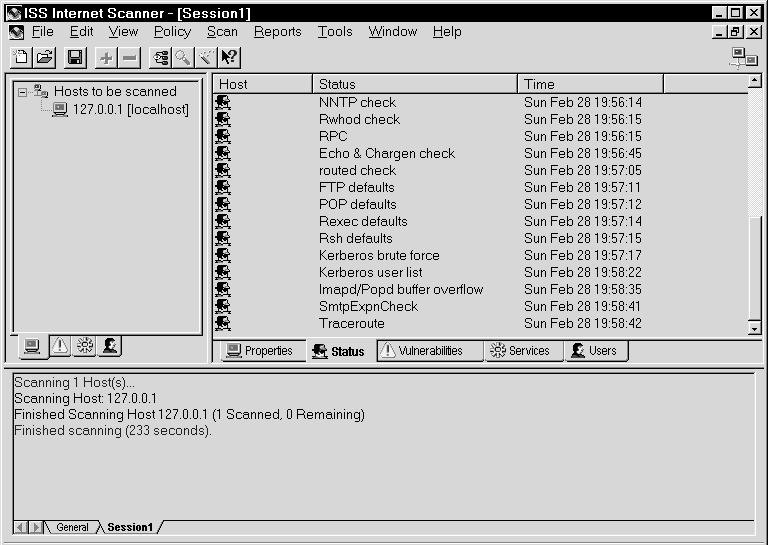Viewport: 768px width, 545px height.
Task: Click the New session toolbar icon
Action: click(x=21, y=58)
